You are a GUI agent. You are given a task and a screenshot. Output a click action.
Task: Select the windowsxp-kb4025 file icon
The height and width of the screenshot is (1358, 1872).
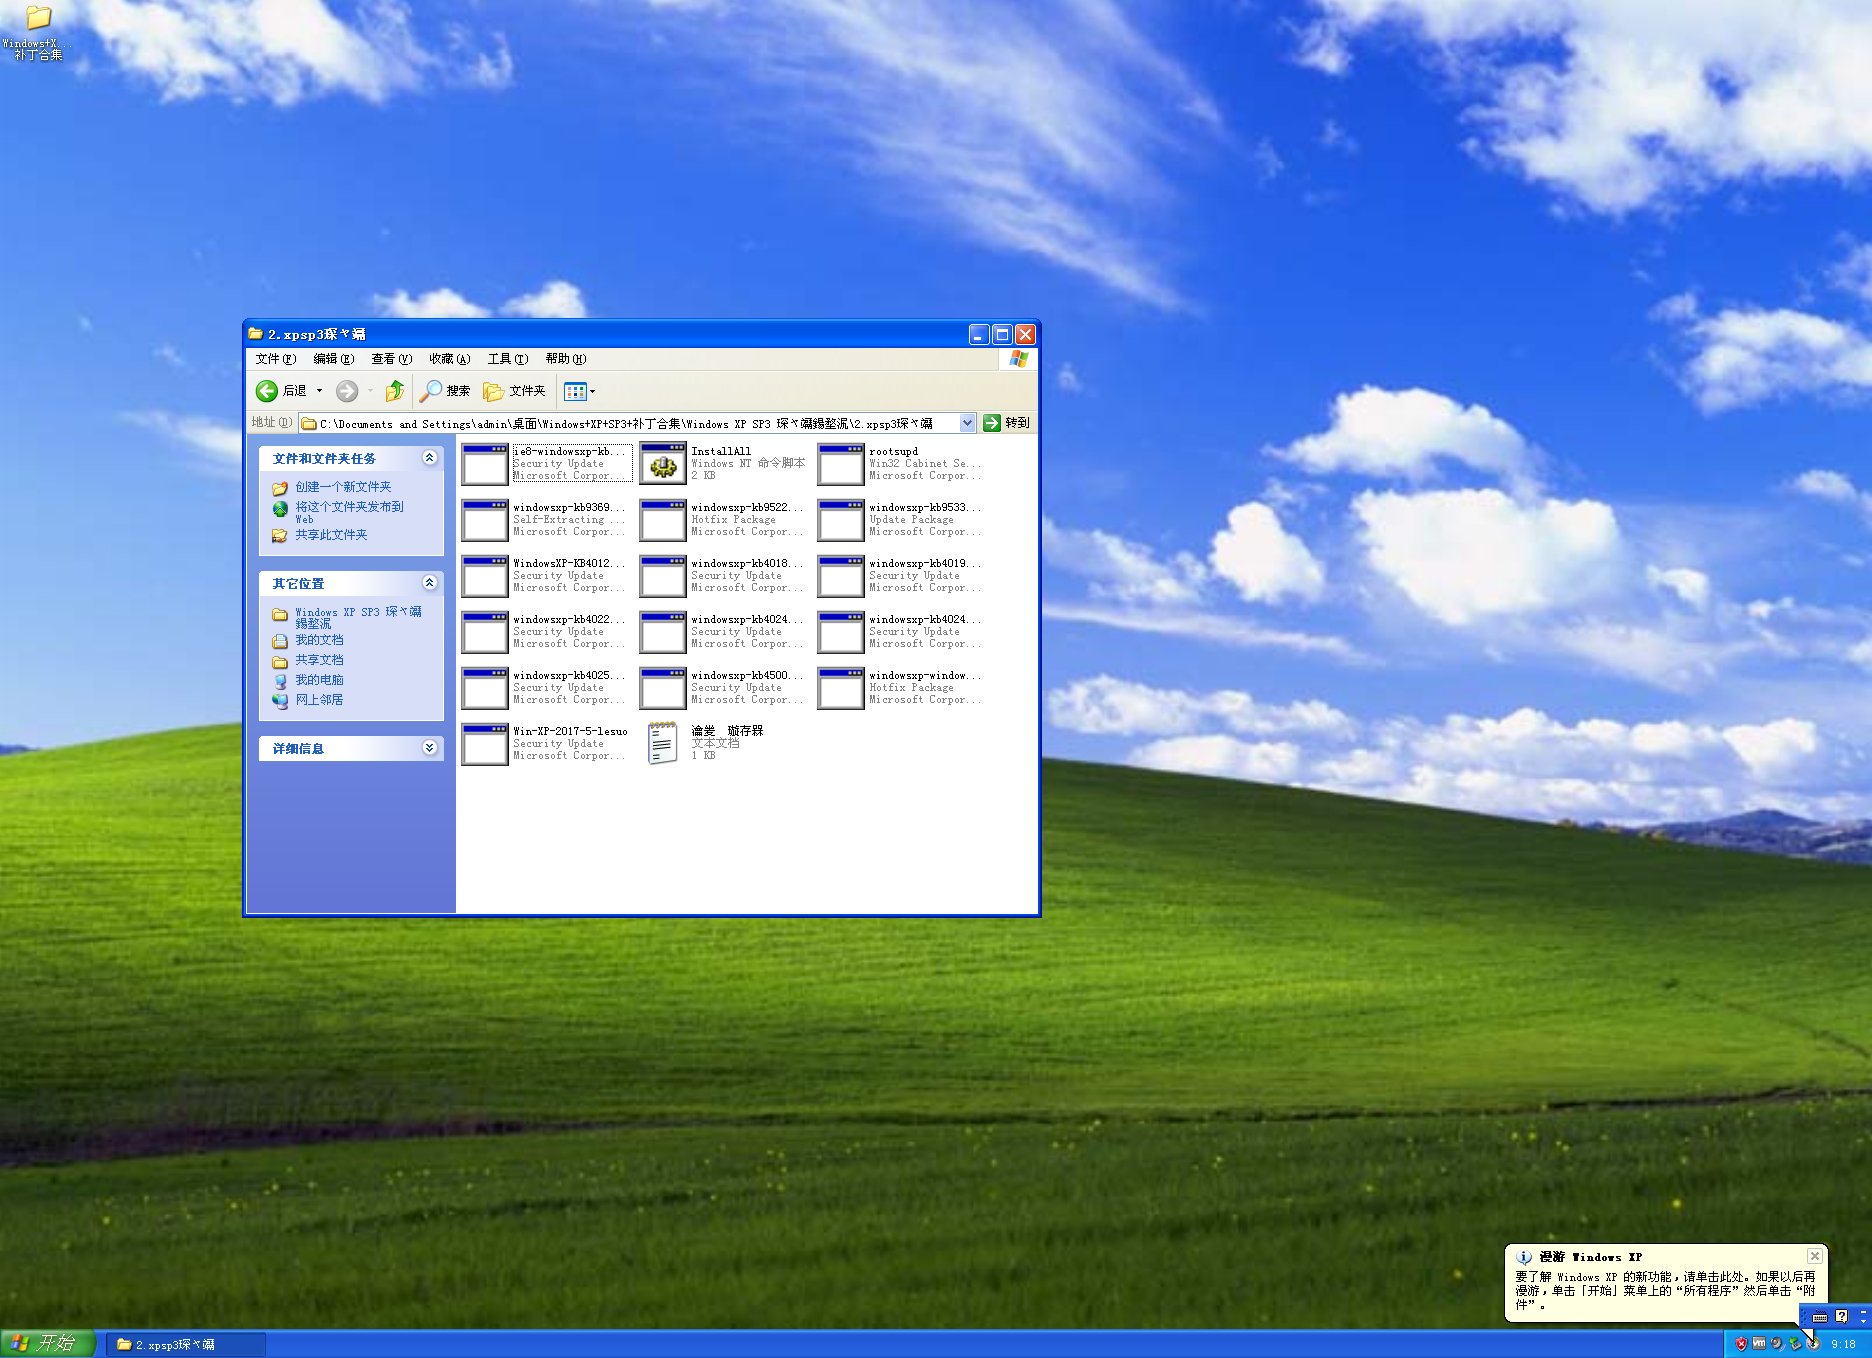click(x=485, y=689)
